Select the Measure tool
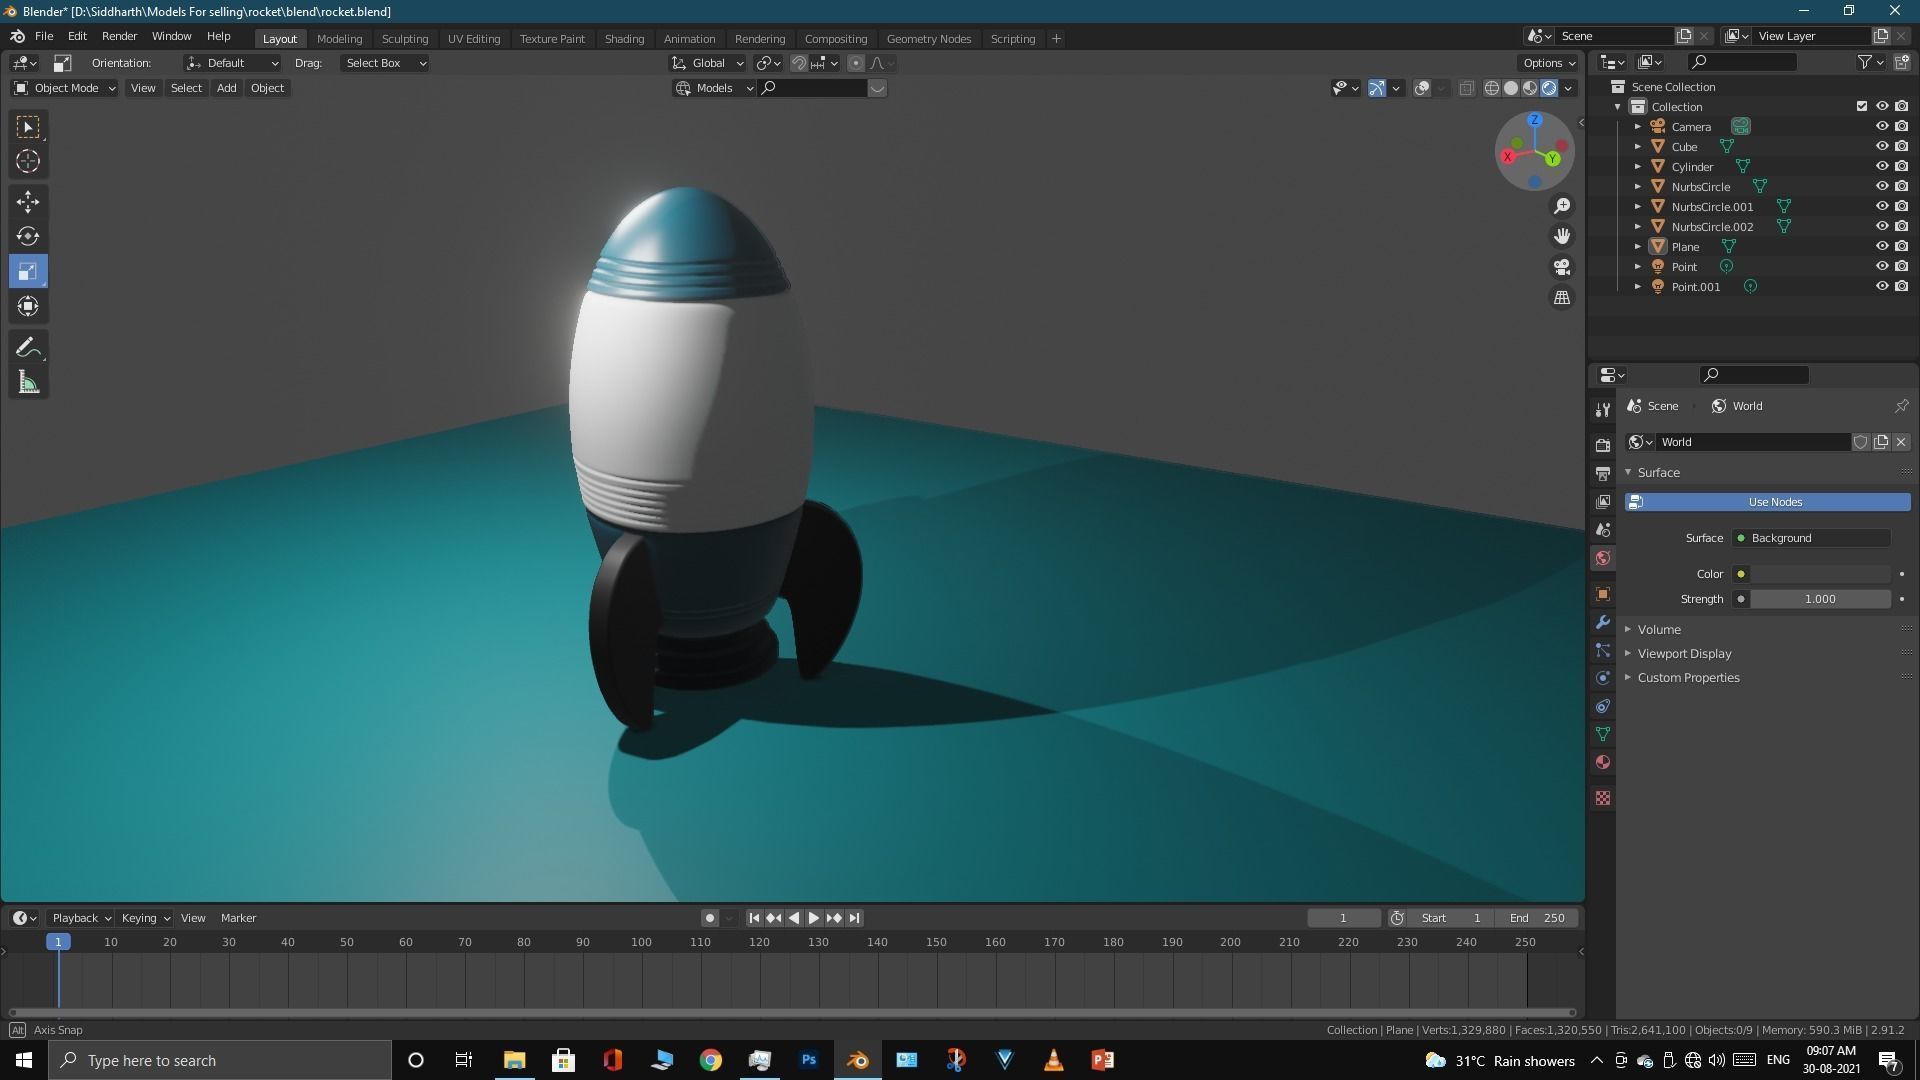Screen dimensions: 1920x1080 28,383
